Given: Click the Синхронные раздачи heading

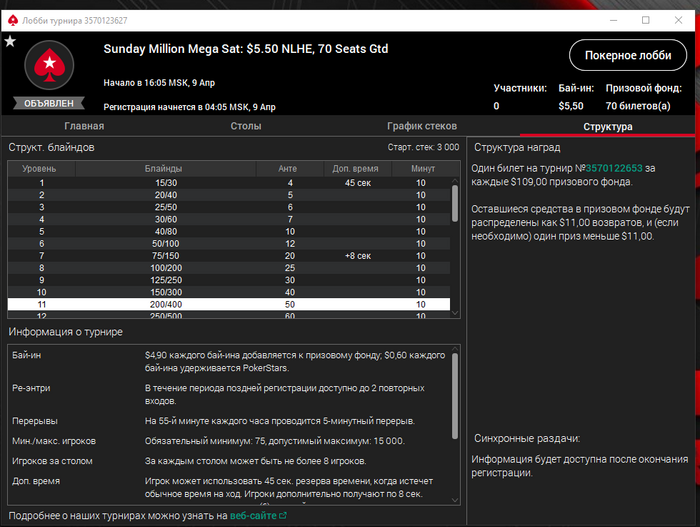Looking at the screenshot, I should pyautogui.click(x=527, y=439).
